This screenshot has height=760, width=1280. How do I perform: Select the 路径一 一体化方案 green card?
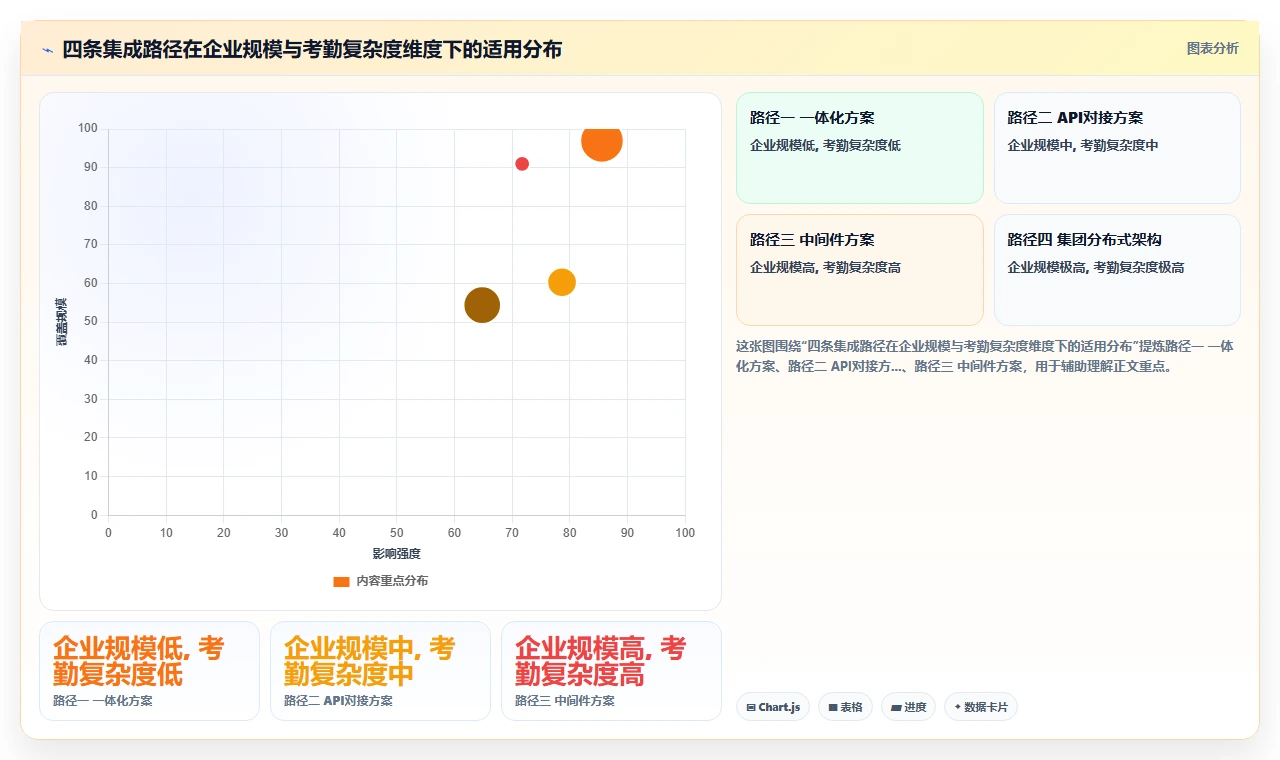tap(860, 148)
